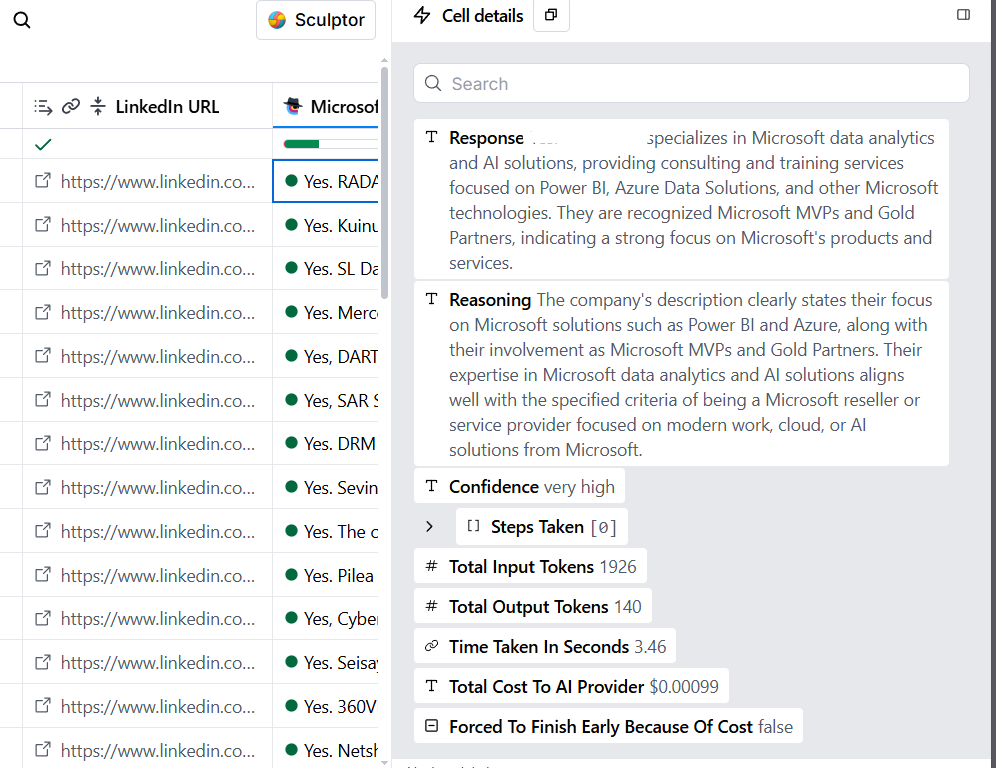Screen dimensions: 996x768
Task: Expand the Steps Taken chevron
Action: point(429,527)
